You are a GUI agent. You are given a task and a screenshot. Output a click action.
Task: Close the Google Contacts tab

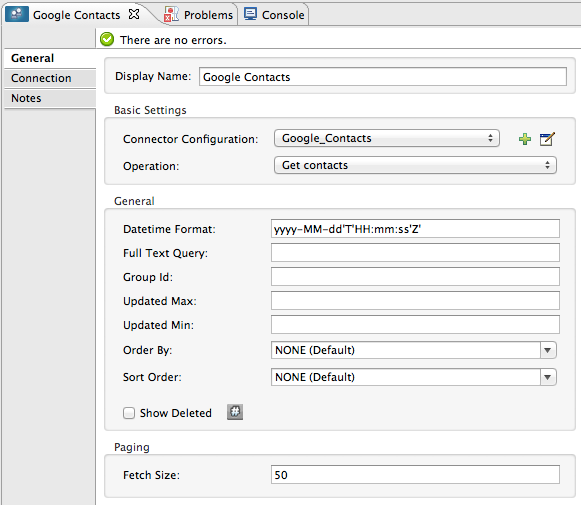tap(134, 14)
